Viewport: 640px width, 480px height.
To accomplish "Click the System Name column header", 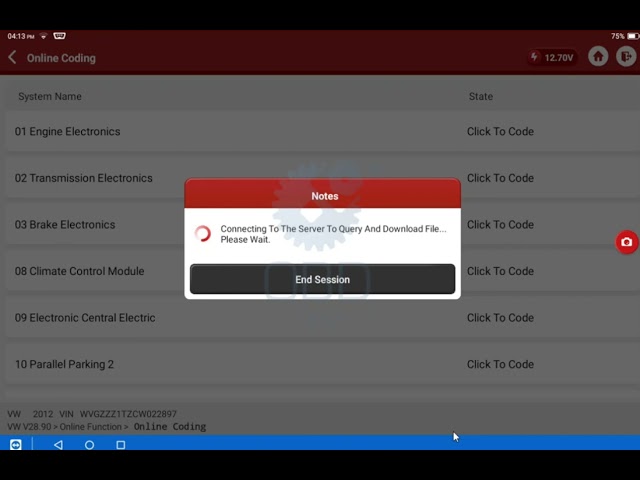I will click(x=50, y=96).
